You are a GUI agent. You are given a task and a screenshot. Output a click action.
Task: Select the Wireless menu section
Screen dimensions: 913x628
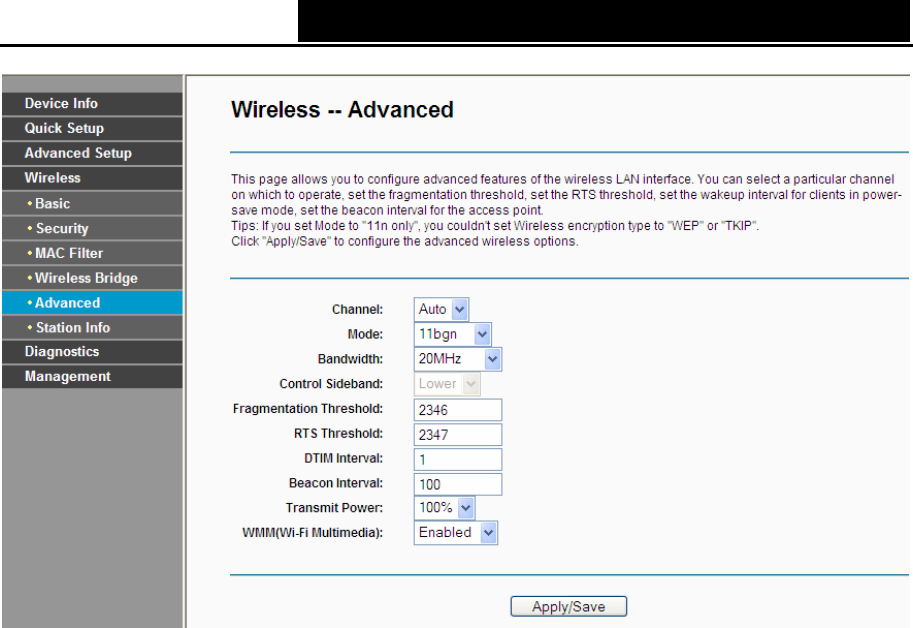point(92,178)
